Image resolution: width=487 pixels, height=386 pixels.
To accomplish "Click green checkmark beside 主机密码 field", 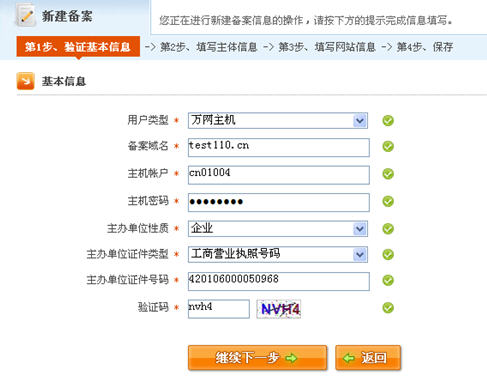I will (388, 201).
